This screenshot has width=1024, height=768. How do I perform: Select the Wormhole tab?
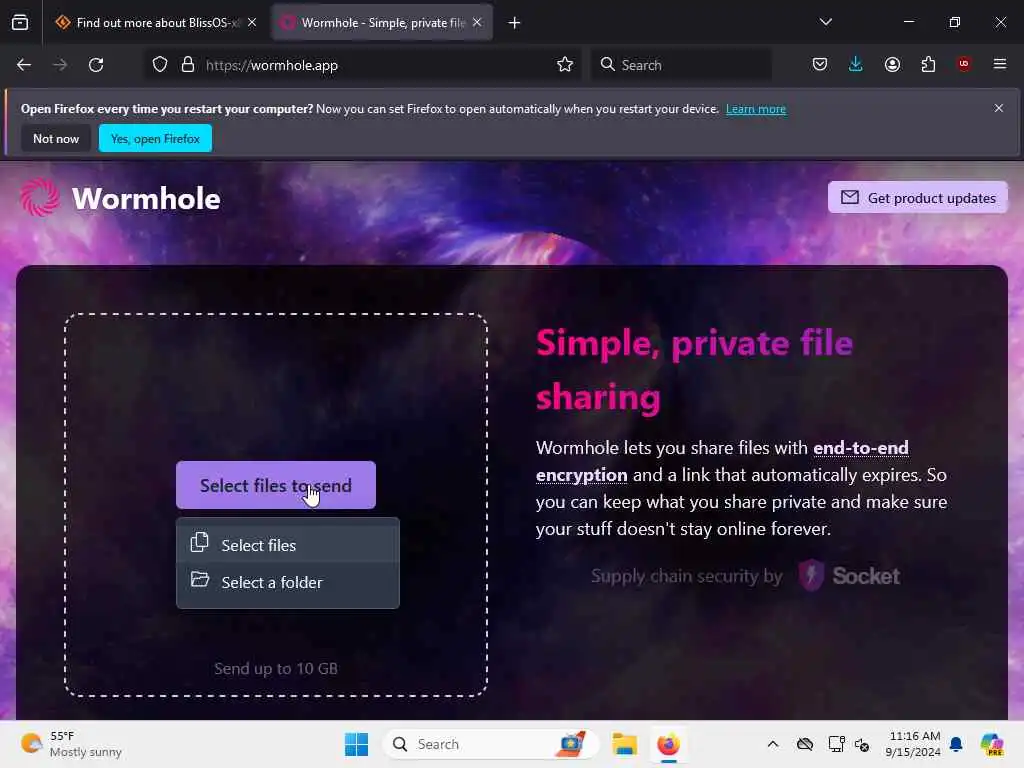coord(382,23)
